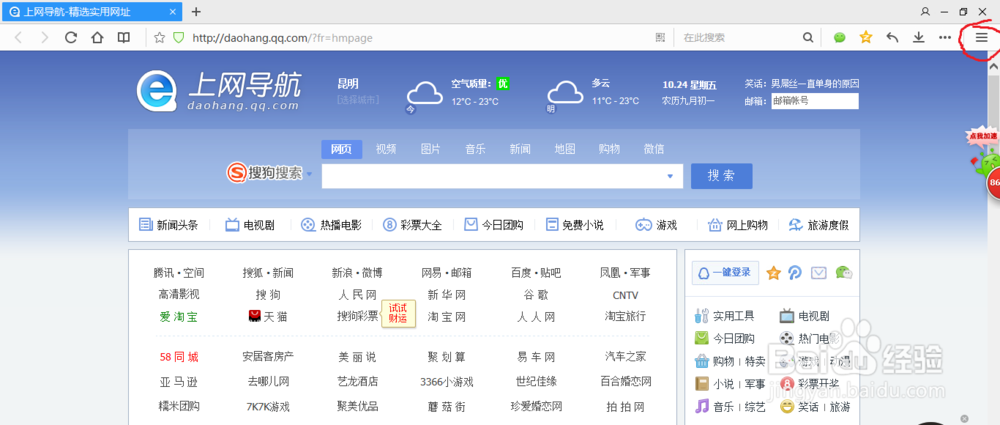Click the search magnifier icon
The image size is (1000, 425).
coord(808,38)
